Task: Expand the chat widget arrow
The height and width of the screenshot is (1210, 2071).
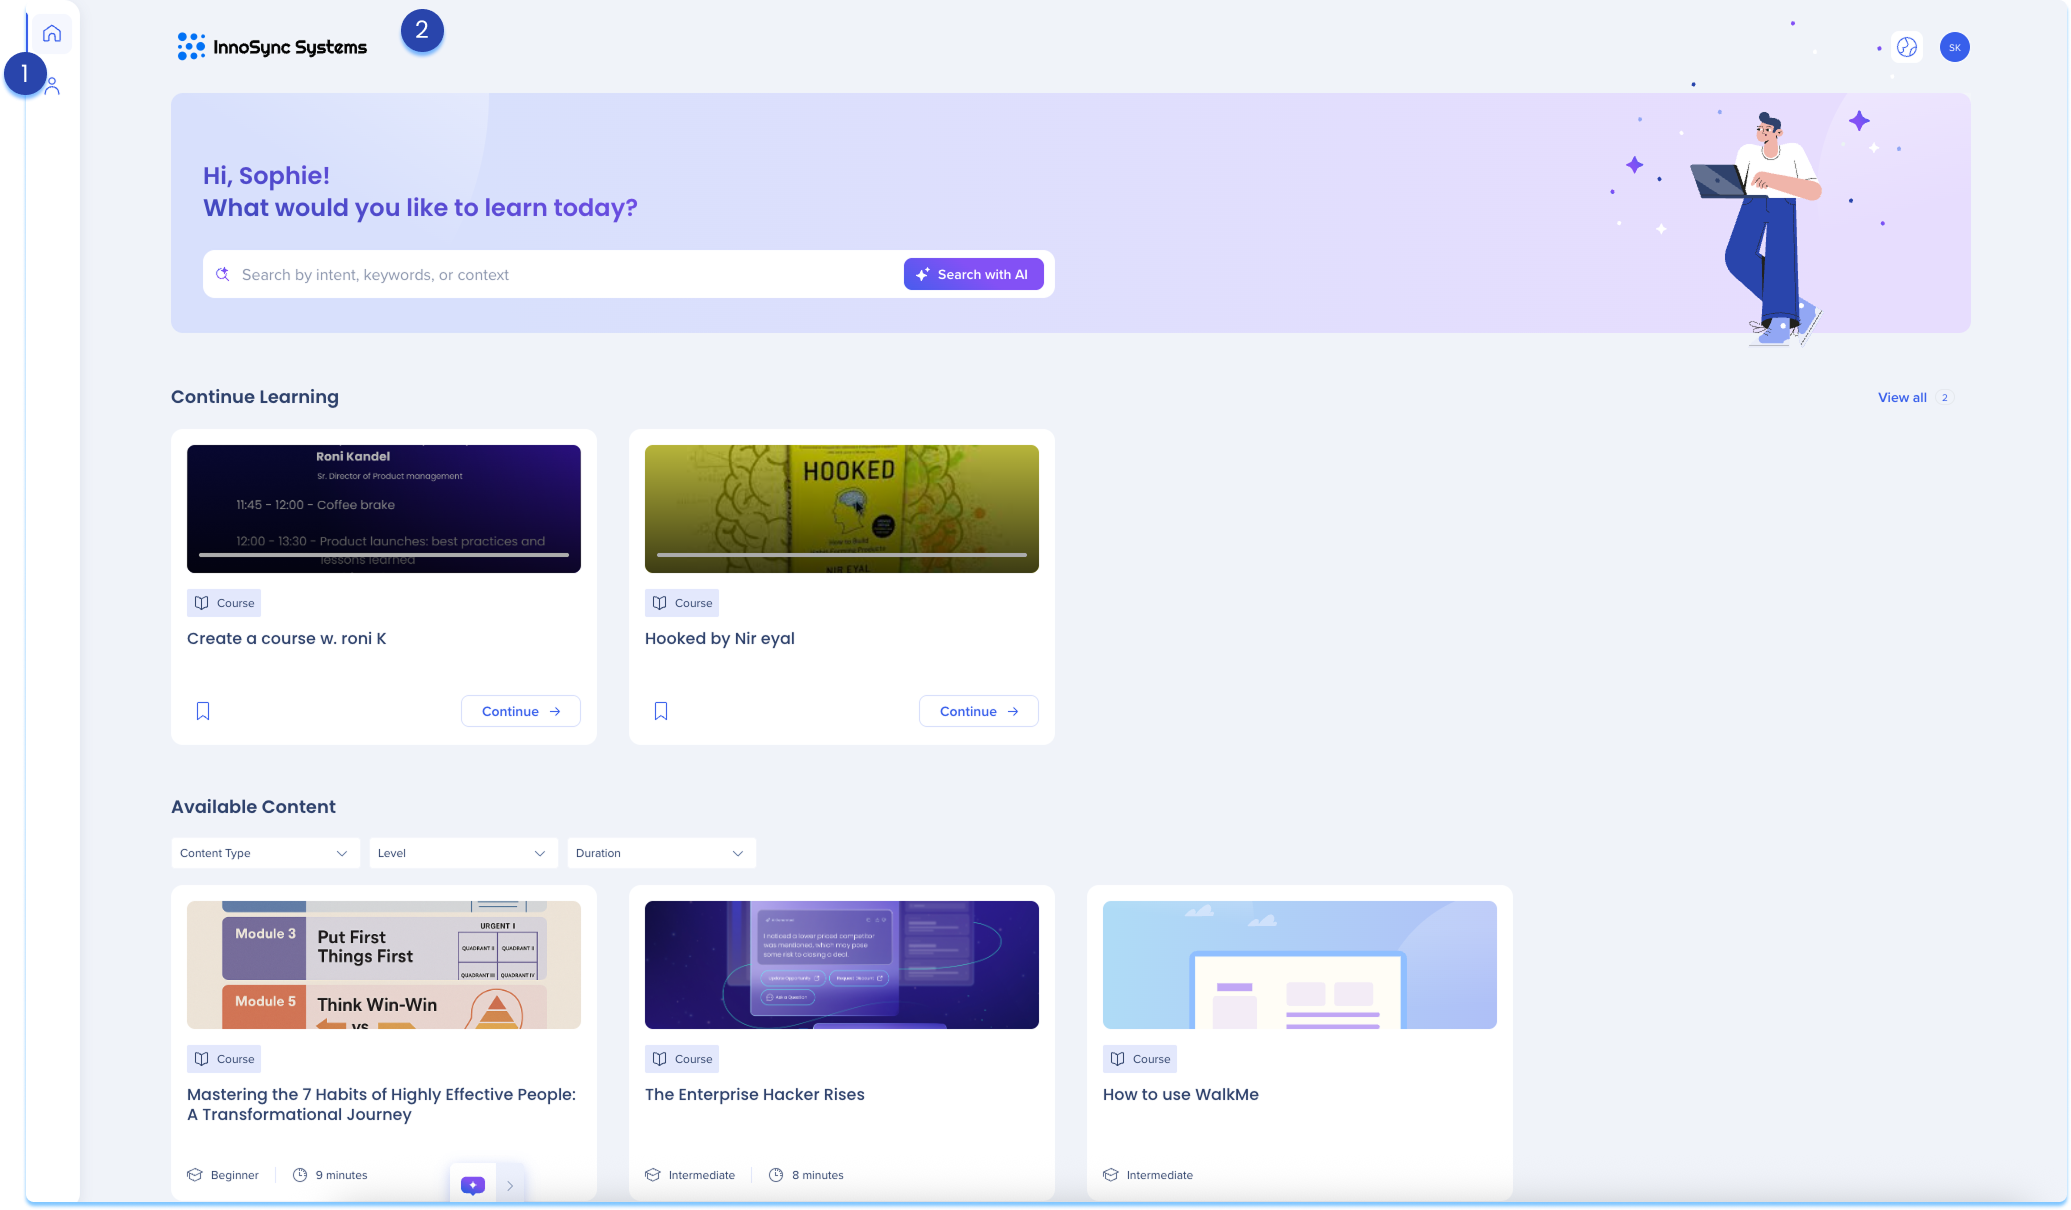Action: pyautogui.click(x=510, y=1186)
